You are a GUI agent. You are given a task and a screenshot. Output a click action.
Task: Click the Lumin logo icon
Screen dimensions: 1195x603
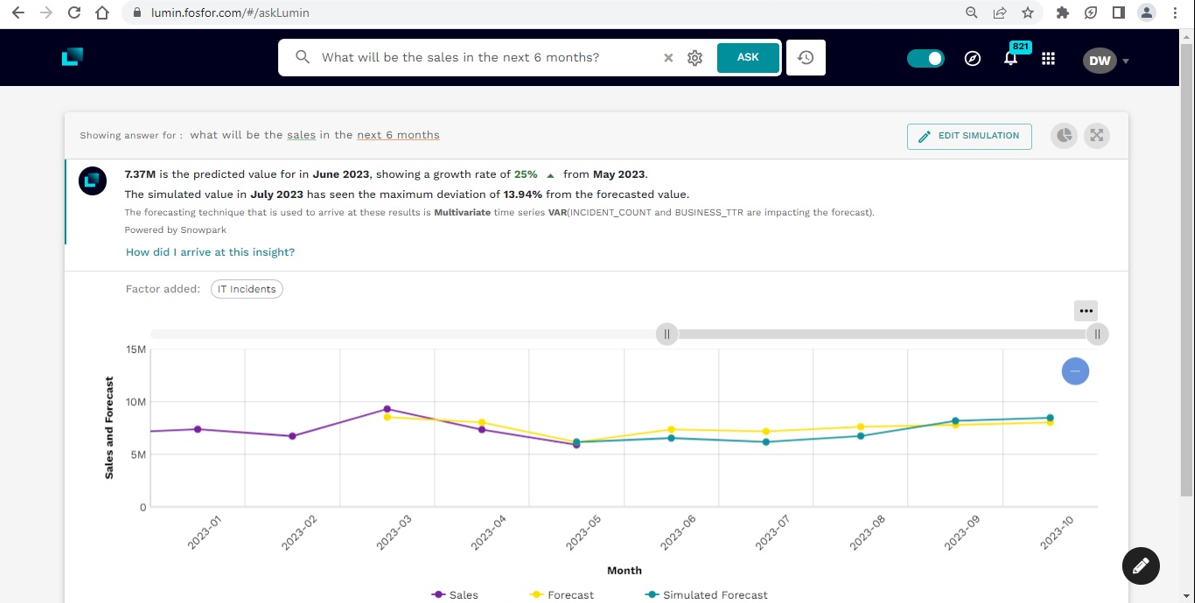tap(72, 57)
